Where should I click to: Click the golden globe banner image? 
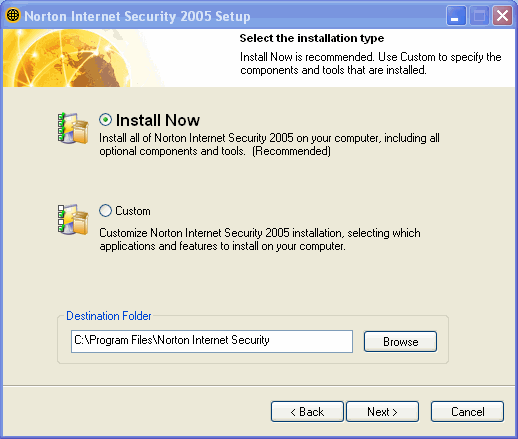coord(83,58)
